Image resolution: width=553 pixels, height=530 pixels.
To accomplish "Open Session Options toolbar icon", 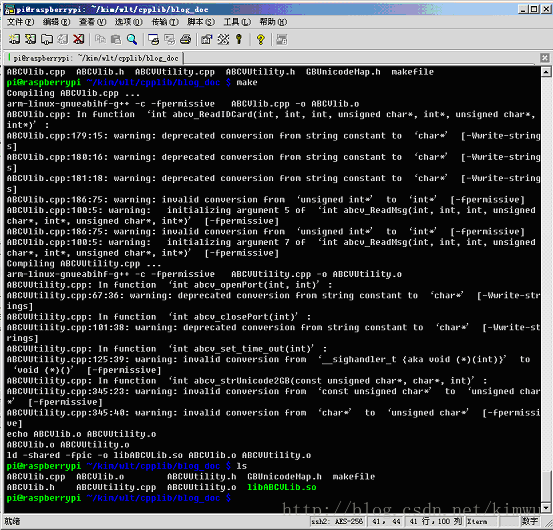I will click(207, 39).
